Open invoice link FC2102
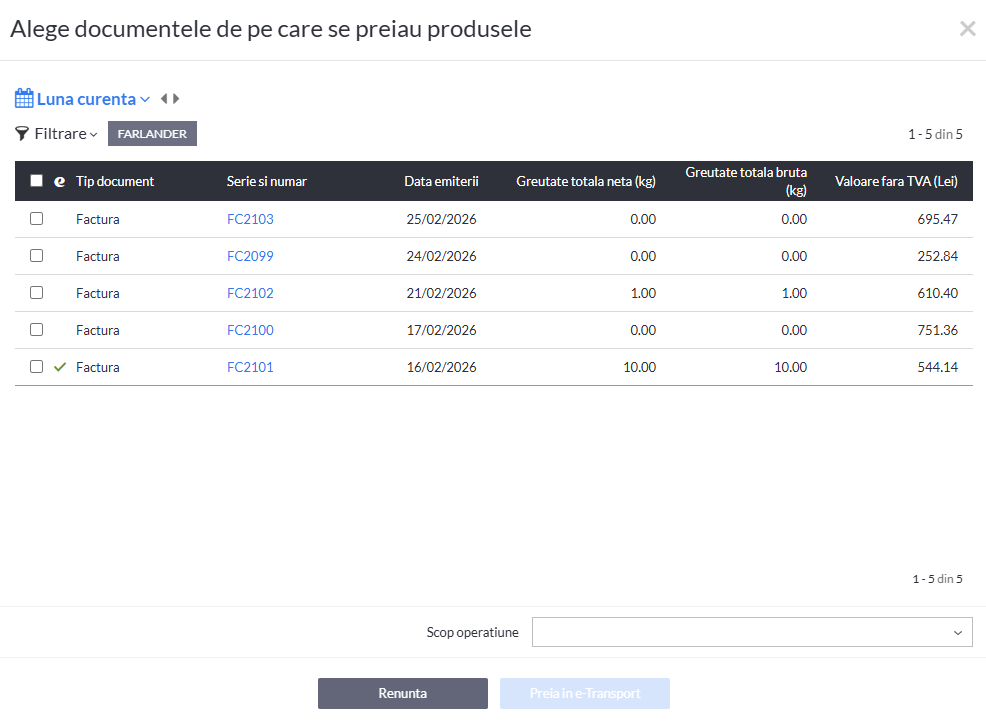Screen dimensions: 986x721 pos(250,294)
